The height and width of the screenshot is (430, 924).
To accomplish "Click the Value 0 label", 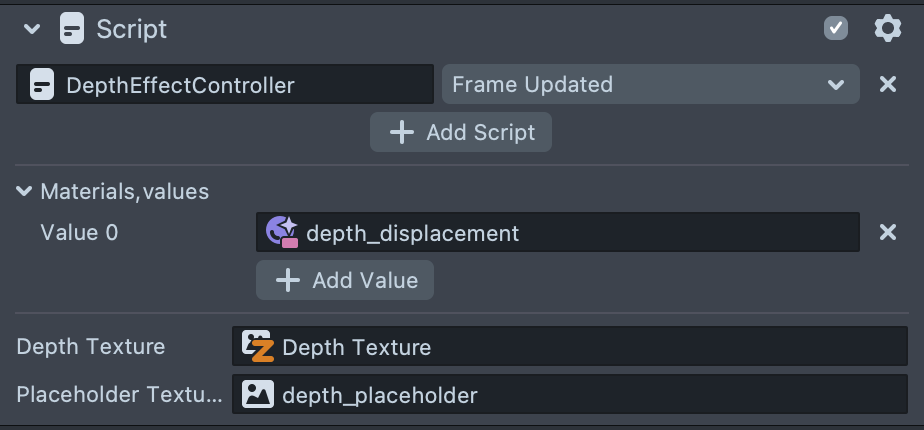I will click(x=79, y=233).
